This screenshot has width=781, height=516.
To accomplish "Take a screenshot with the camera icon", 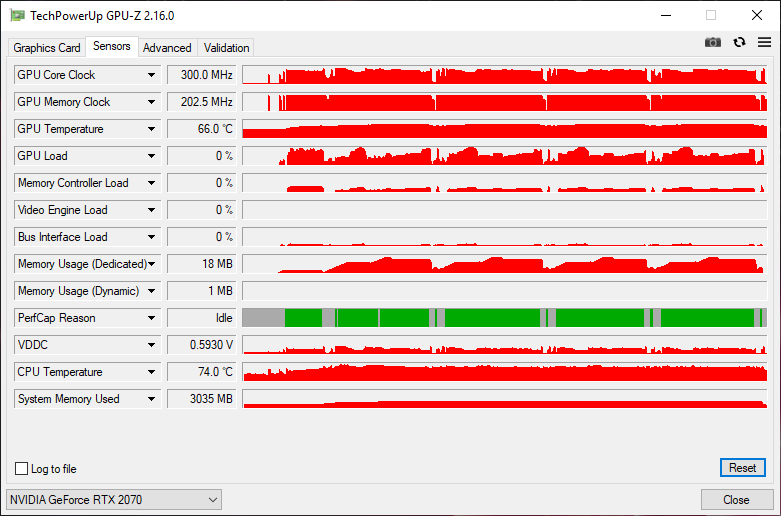I will [x=713, y=42].
